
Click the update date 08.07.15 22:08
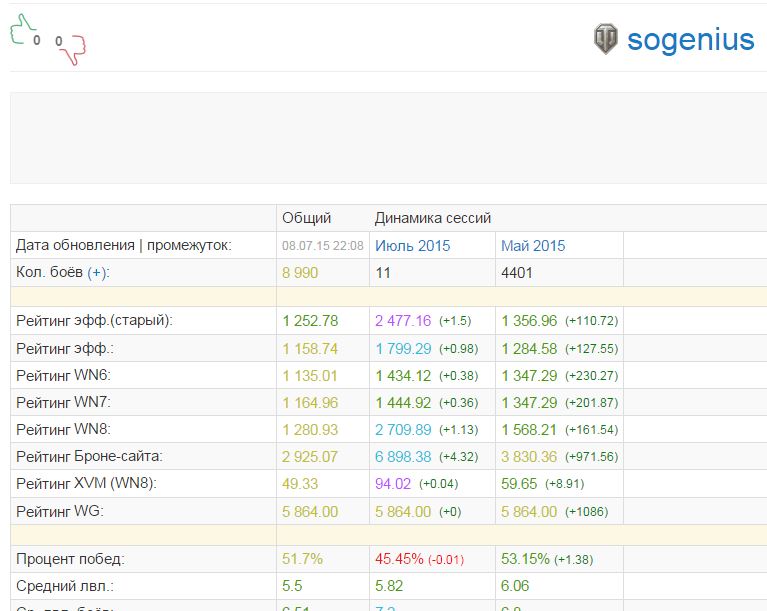click(x=323, y=246)
